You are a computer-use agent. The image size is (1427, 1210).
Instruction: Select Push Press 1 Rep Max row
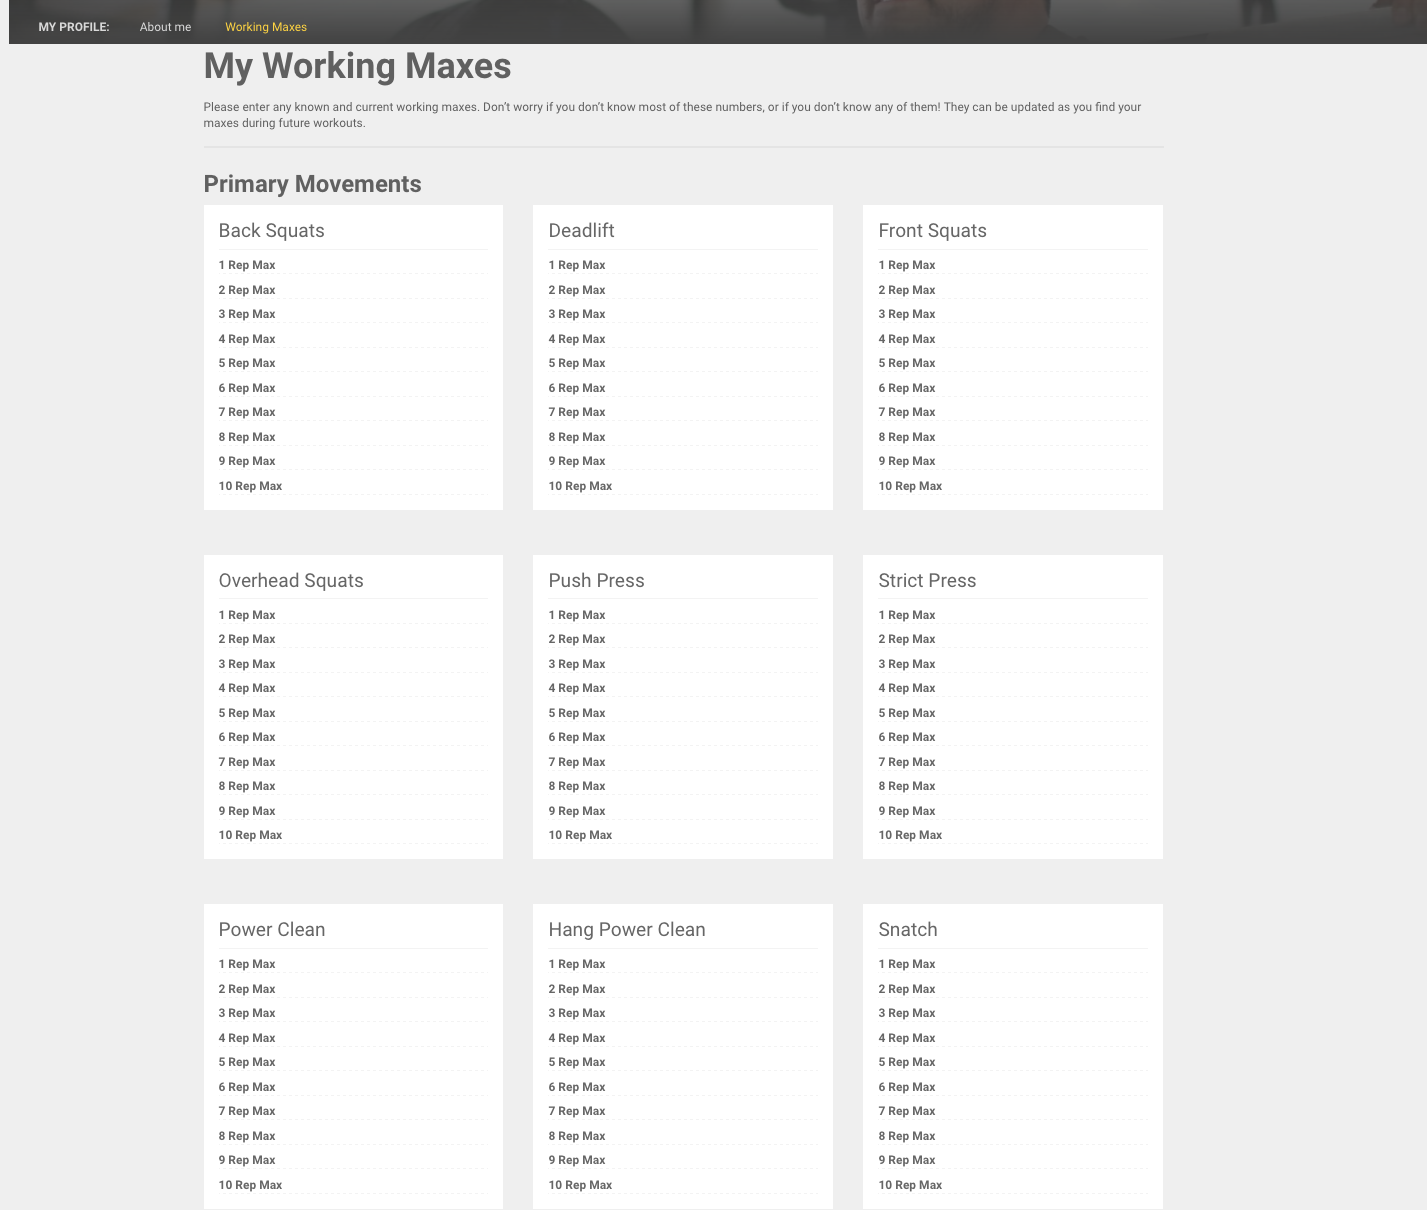point(683,615)
